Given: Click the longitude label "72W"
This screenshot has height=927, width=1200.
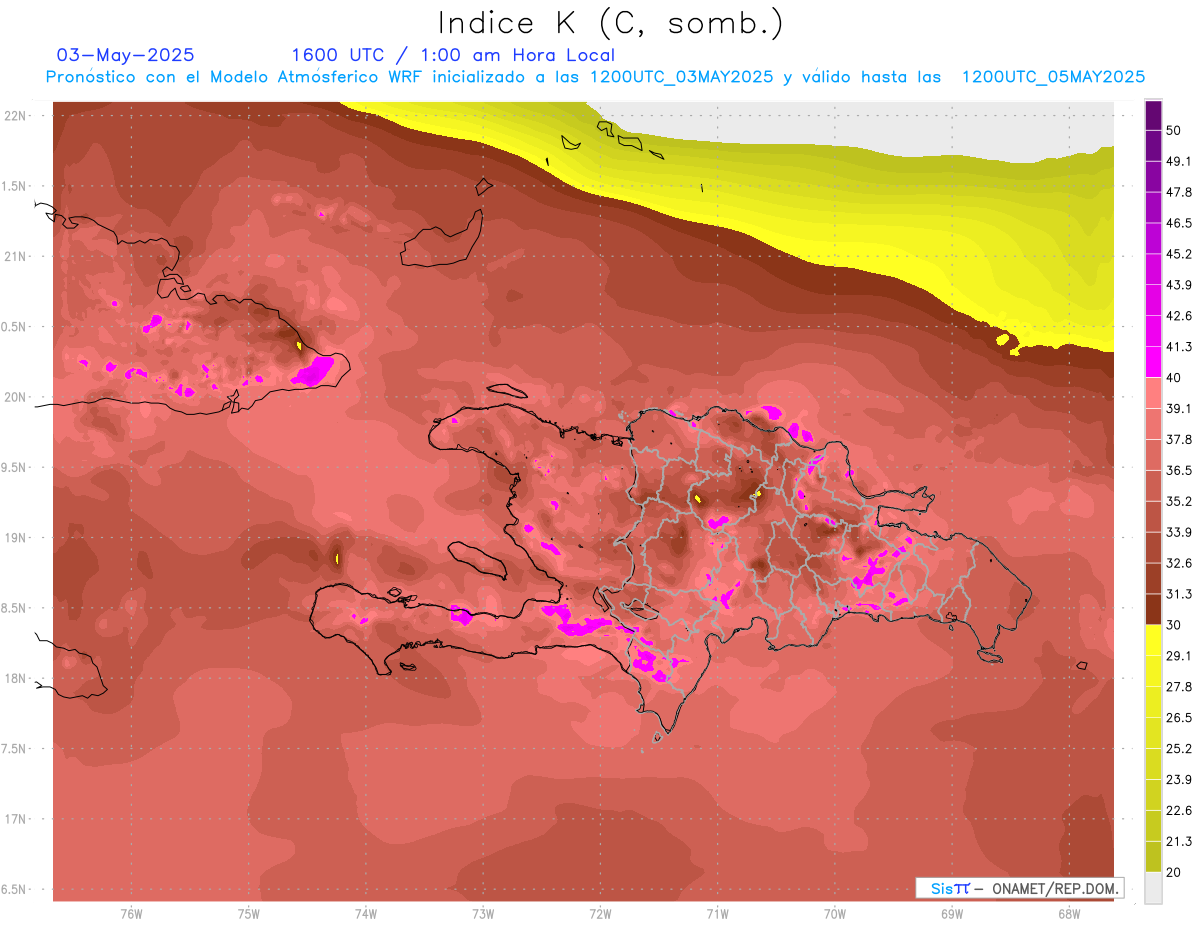Looking at the screenshot, I should [x=600, y=913].
